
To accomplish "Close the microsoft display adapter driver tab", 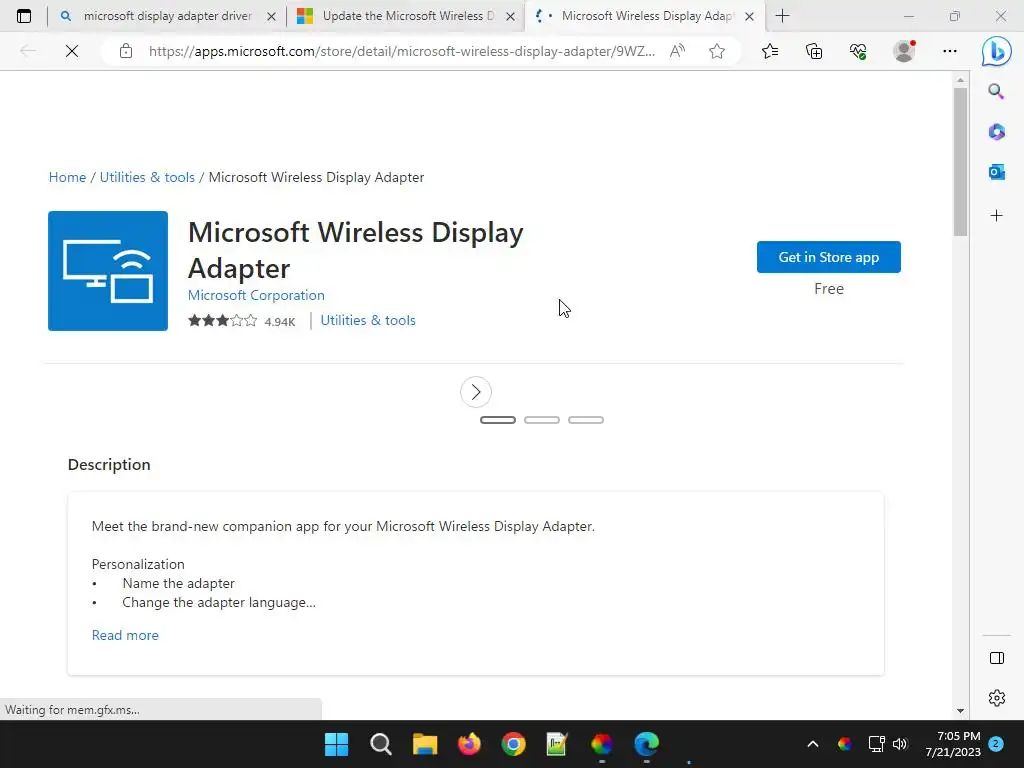I will click(271, 17).
